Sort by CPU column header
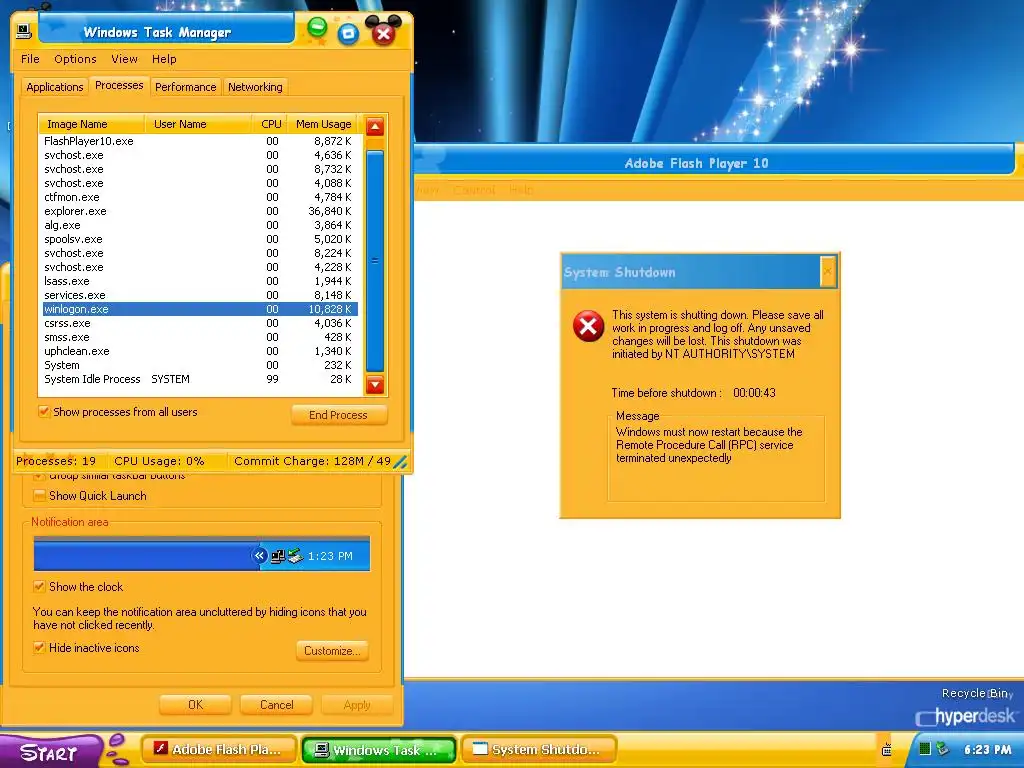Viewport: 1024px width, 768px height. click(270, 124)
